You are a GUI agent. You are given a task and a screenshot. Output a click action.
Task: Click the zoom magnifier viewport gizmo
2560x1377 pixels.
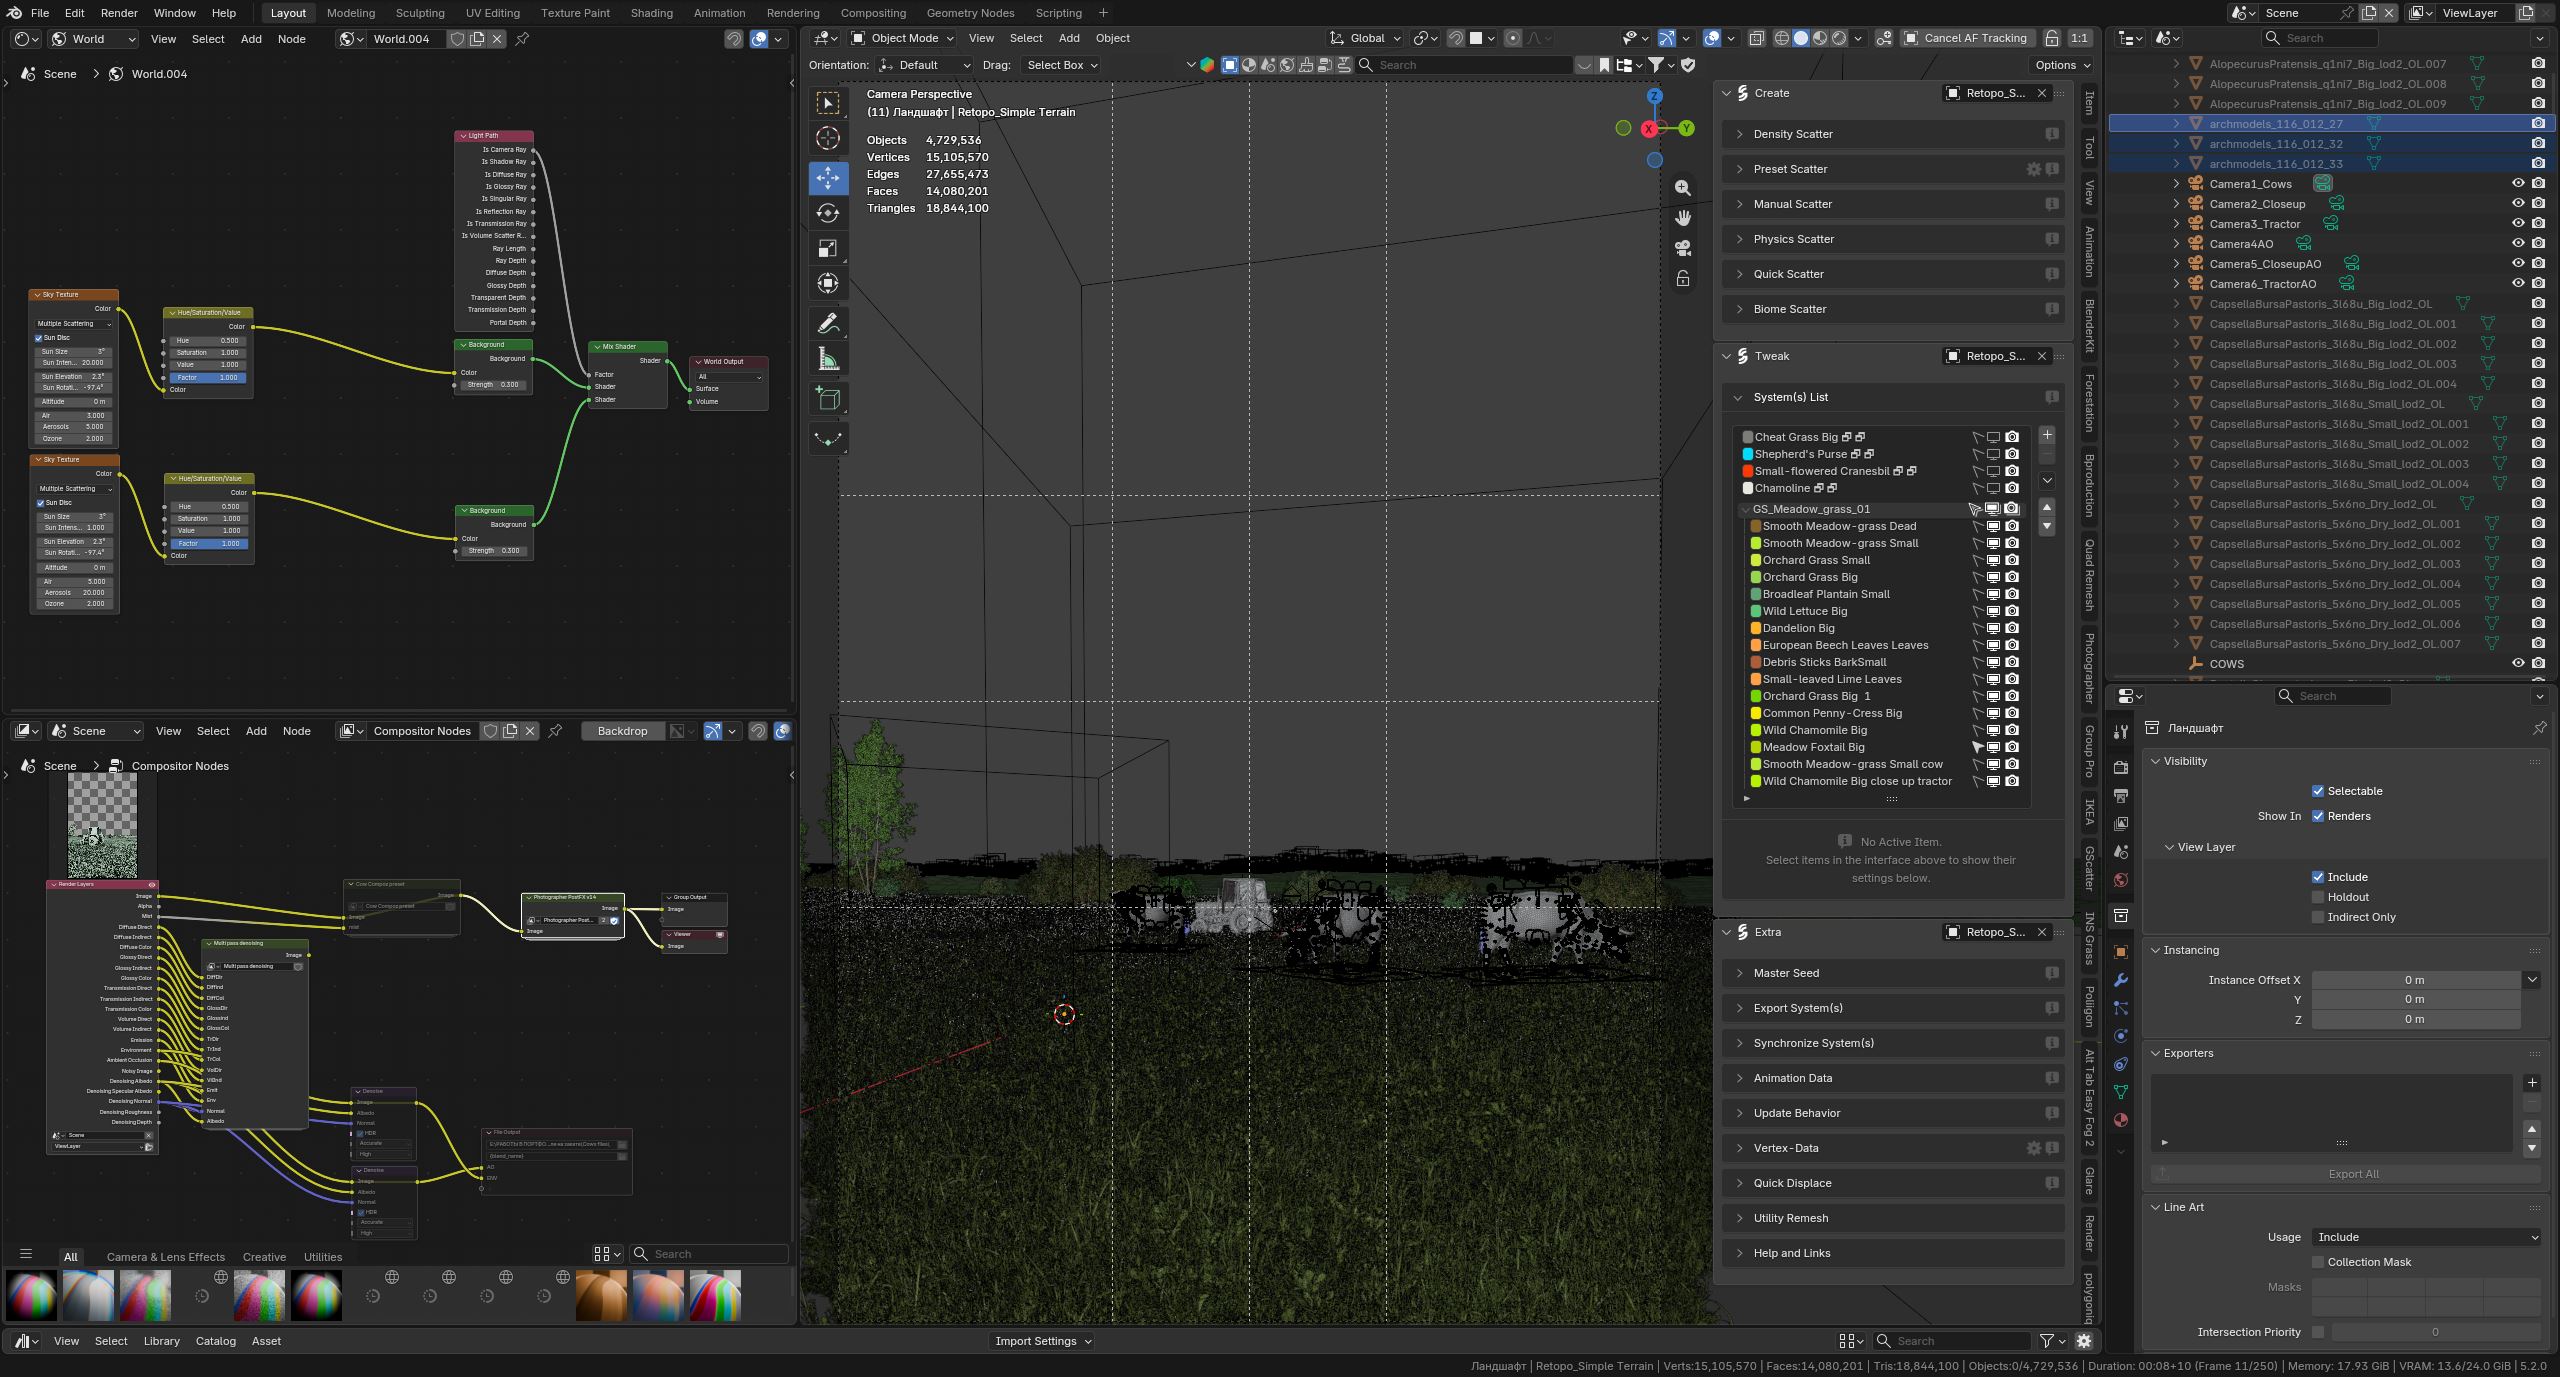[1683, 188]
